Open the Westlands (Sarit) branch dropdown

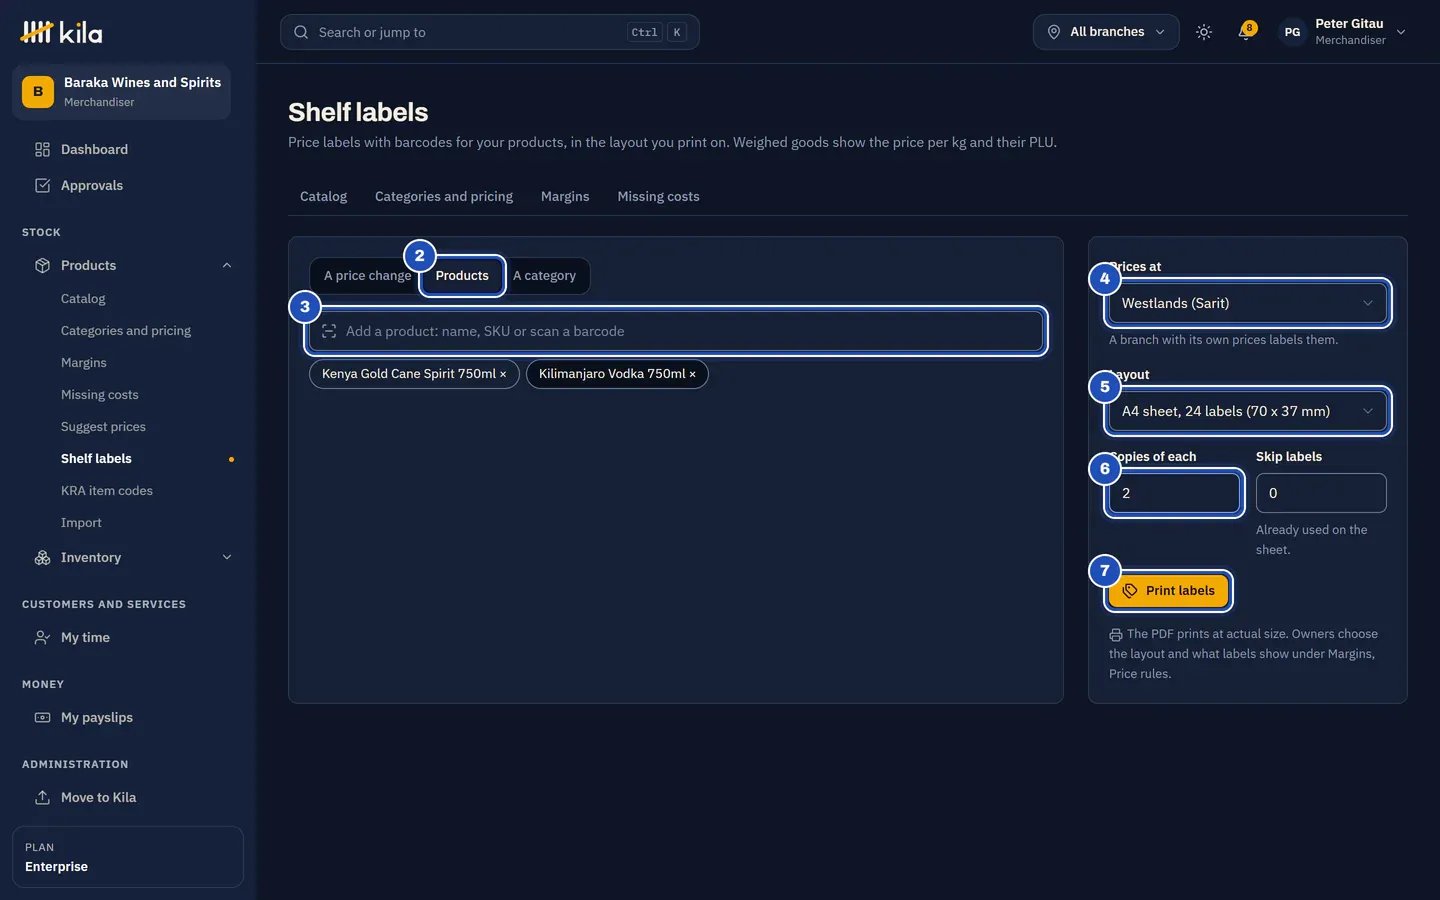(x=1248, y=303)
